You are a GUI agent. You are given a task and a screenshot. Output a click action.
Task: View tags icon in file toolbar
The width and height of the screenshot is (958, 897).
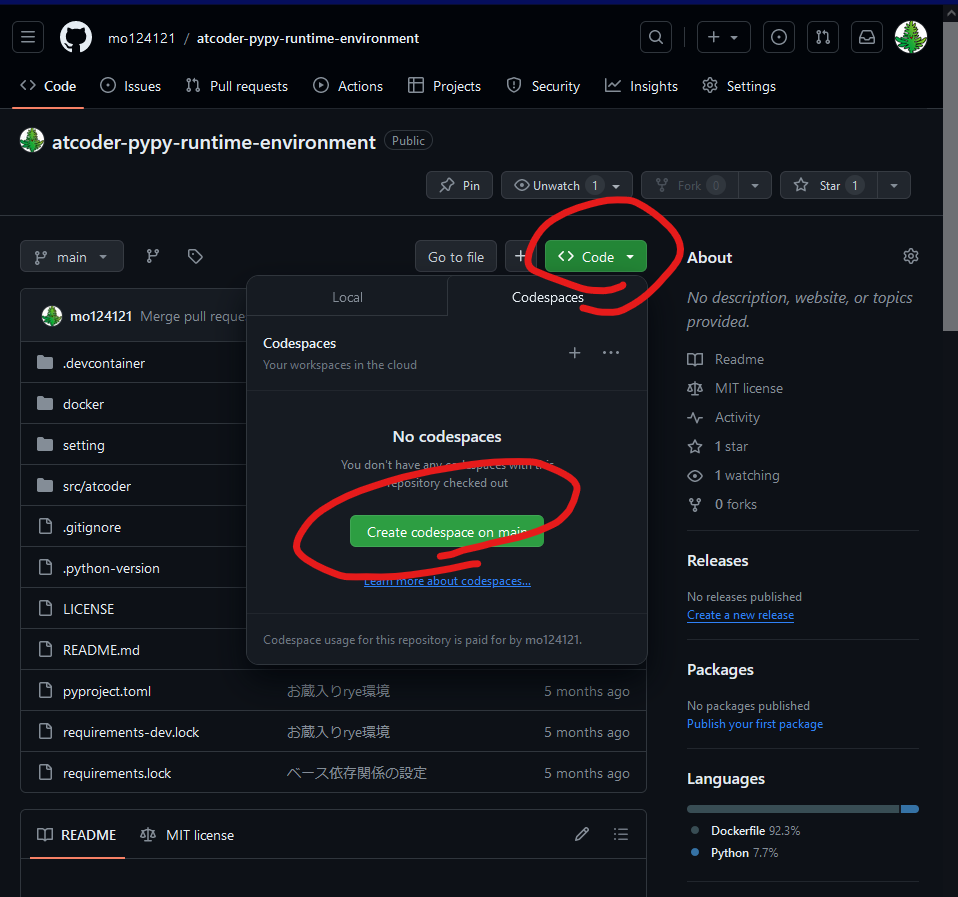(195, 256)
